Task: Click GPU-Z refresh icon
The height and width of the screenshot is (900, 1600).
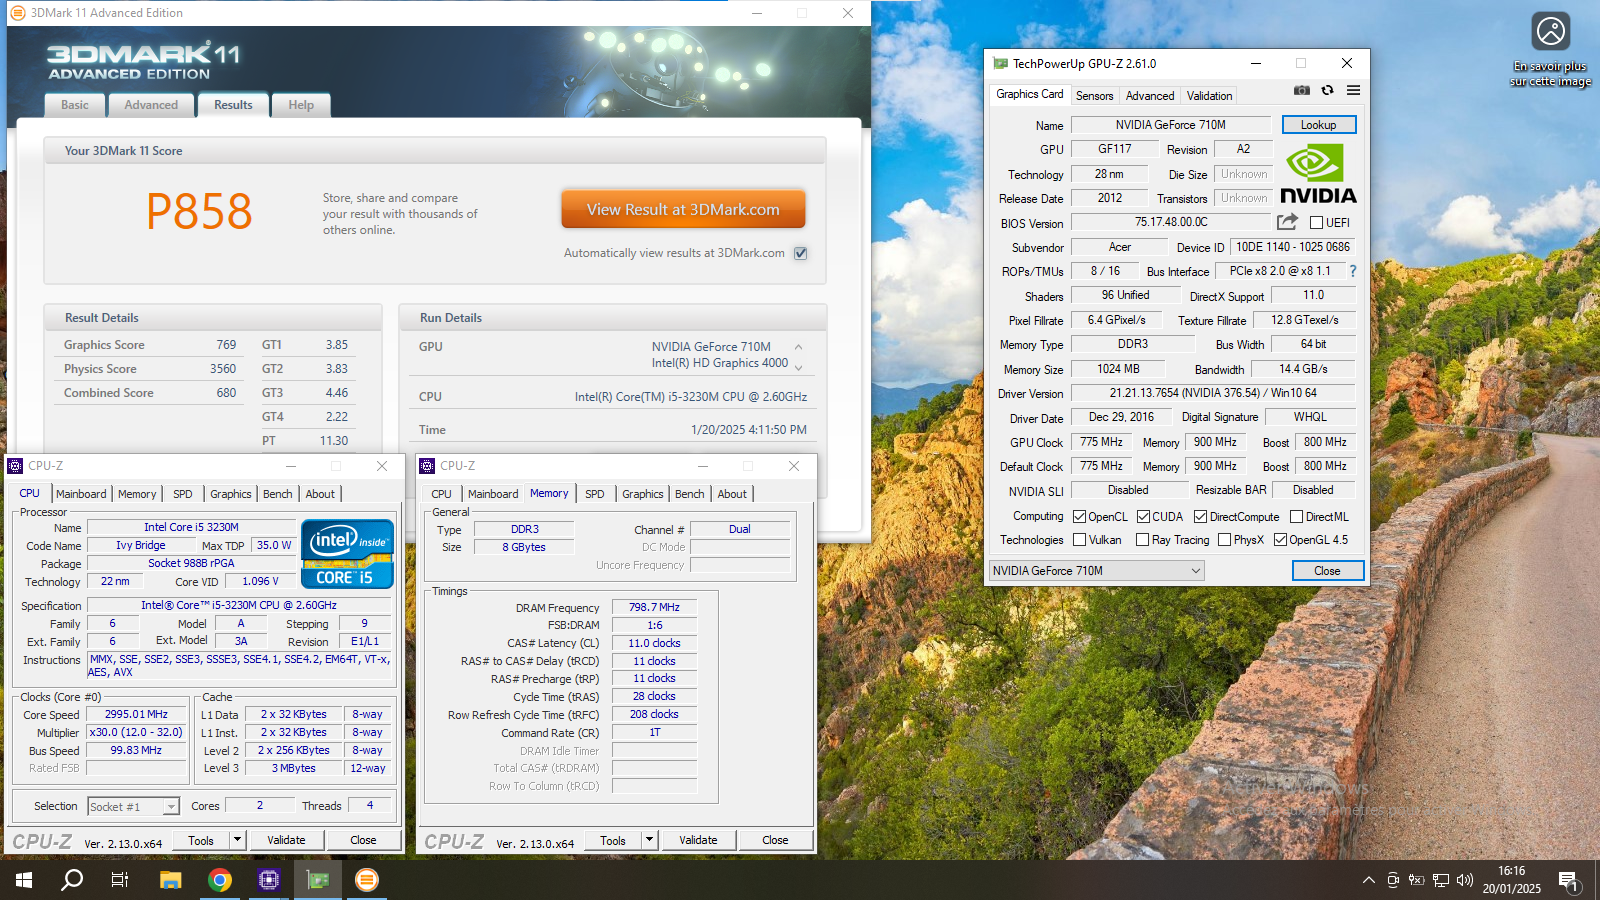Action: (1327, 90)
